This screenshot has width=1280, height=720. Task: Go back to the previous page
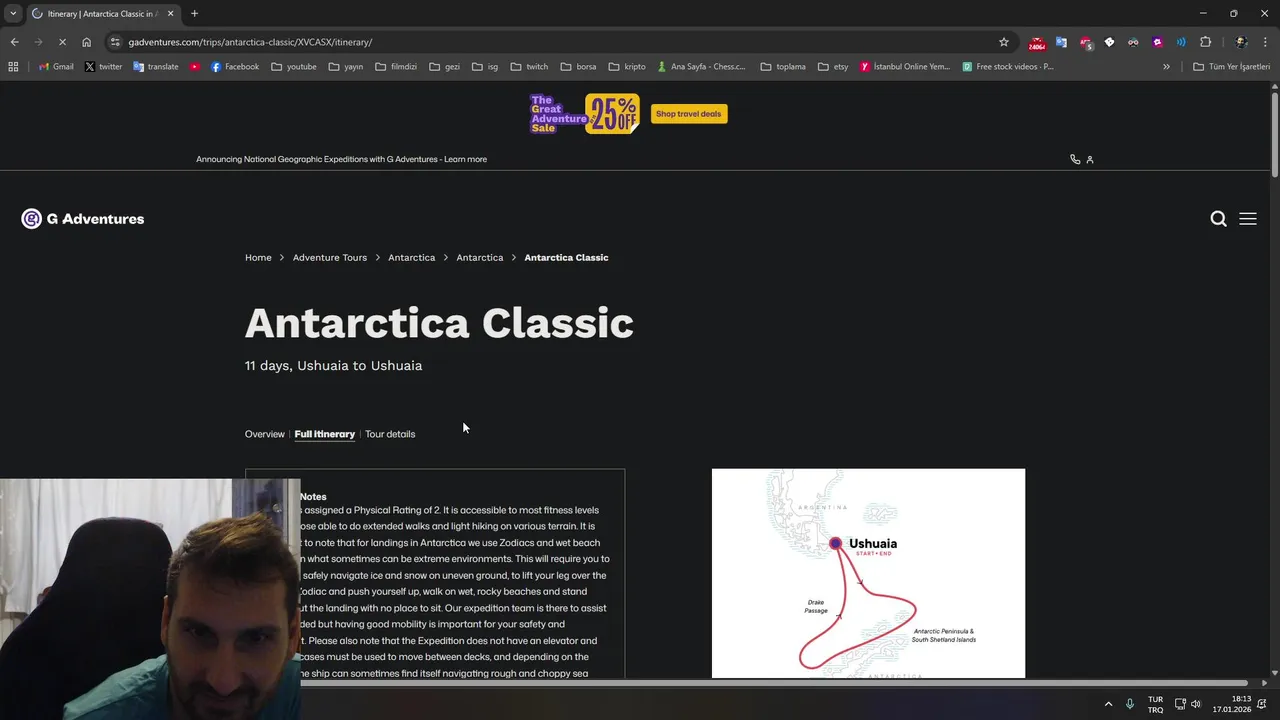(14, 42)
